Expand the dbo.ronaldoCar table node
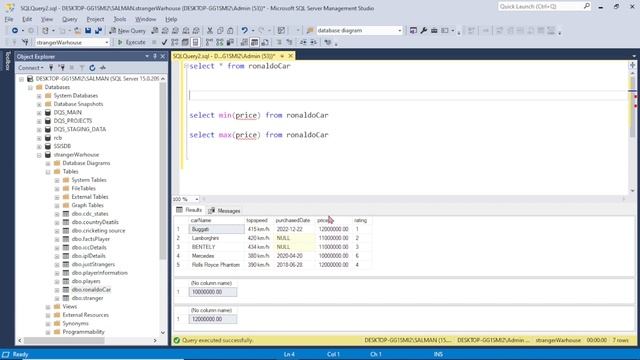Screen dimensions: 640x360 coord(57,290)
